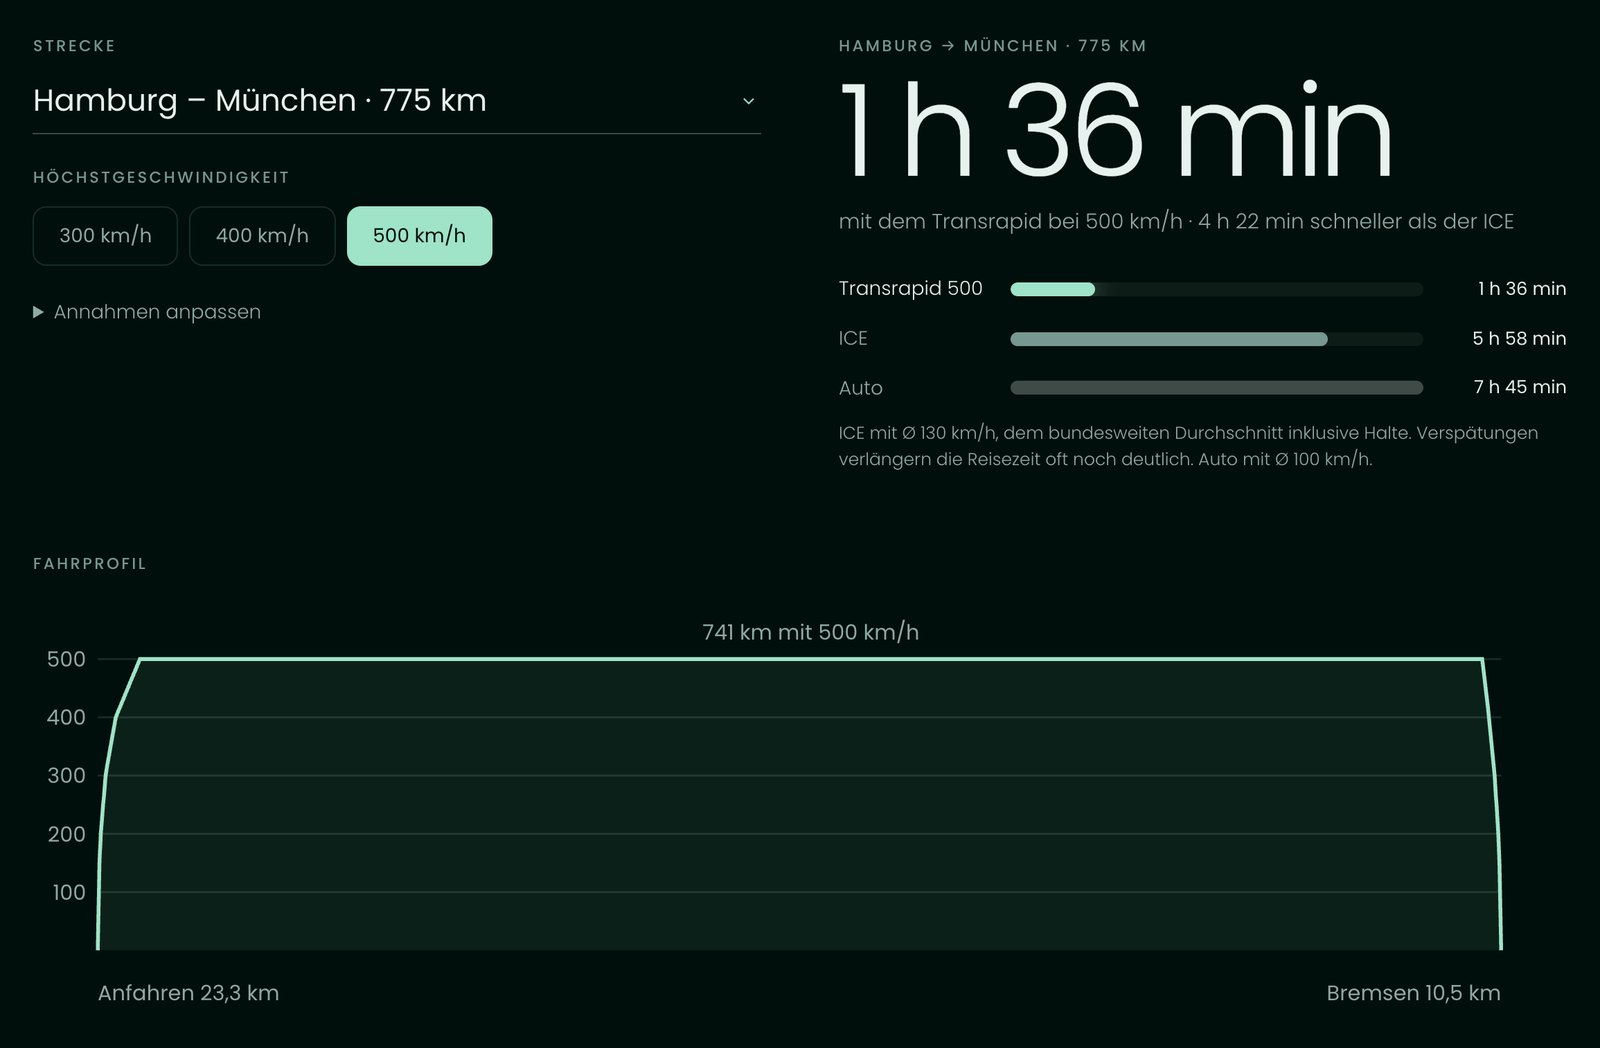The width and height of the screenshot is (1600, 1048).
Task: Open the Strecke route dropdown
Action: pos(397,101)
